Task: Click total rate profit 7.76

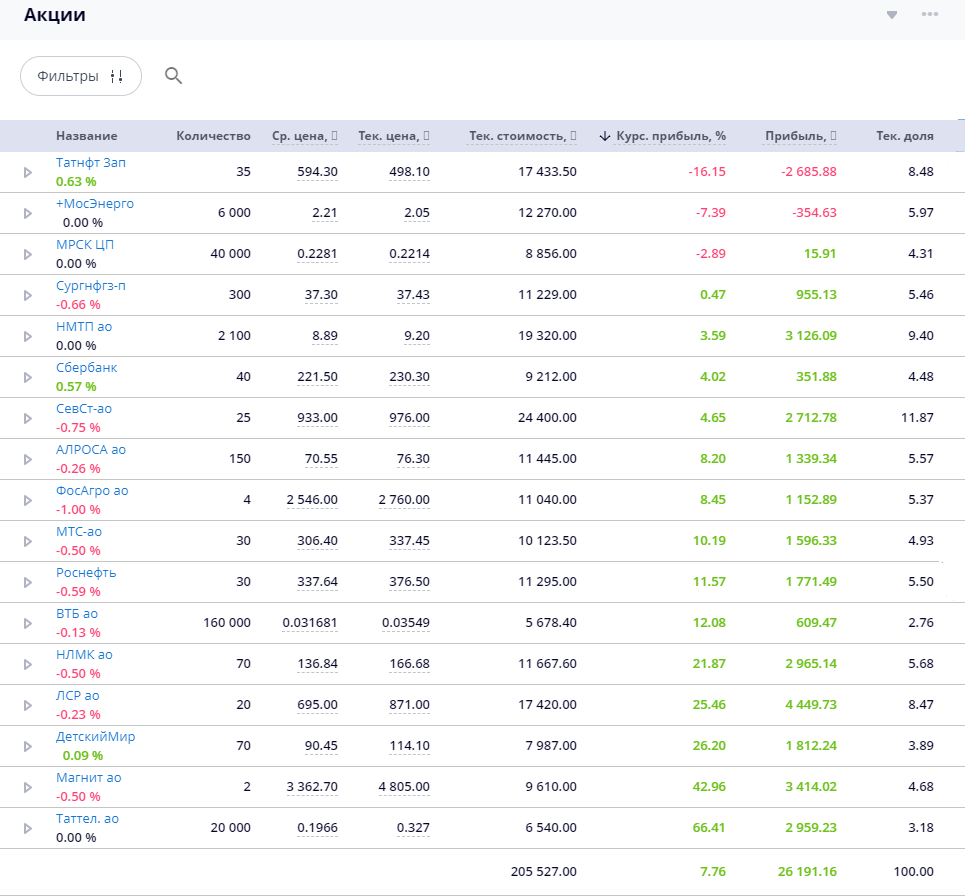Action: pos(713,872)
